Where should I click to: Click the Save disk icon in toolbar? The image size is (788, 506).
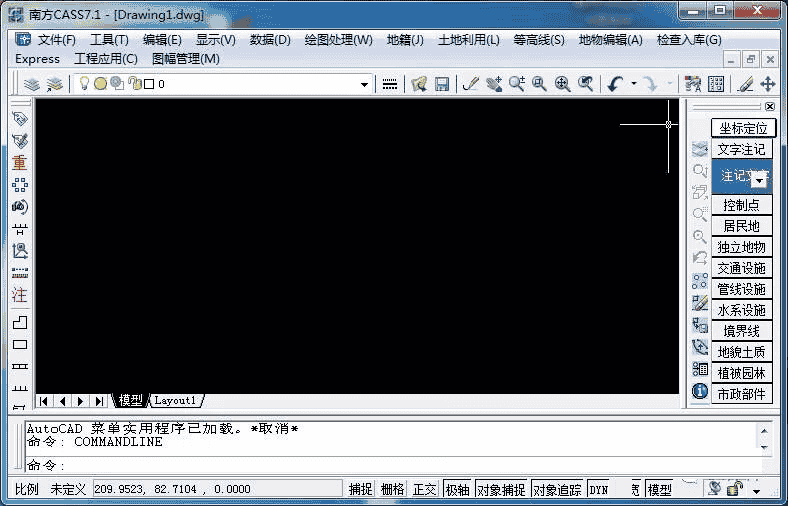click(441, 85)
